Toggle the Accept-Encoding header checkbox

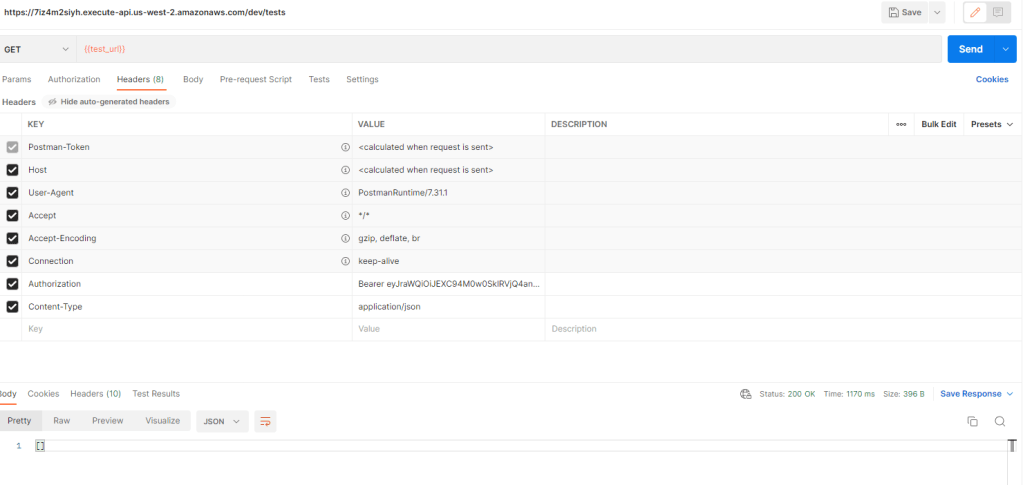click(13, 239)
